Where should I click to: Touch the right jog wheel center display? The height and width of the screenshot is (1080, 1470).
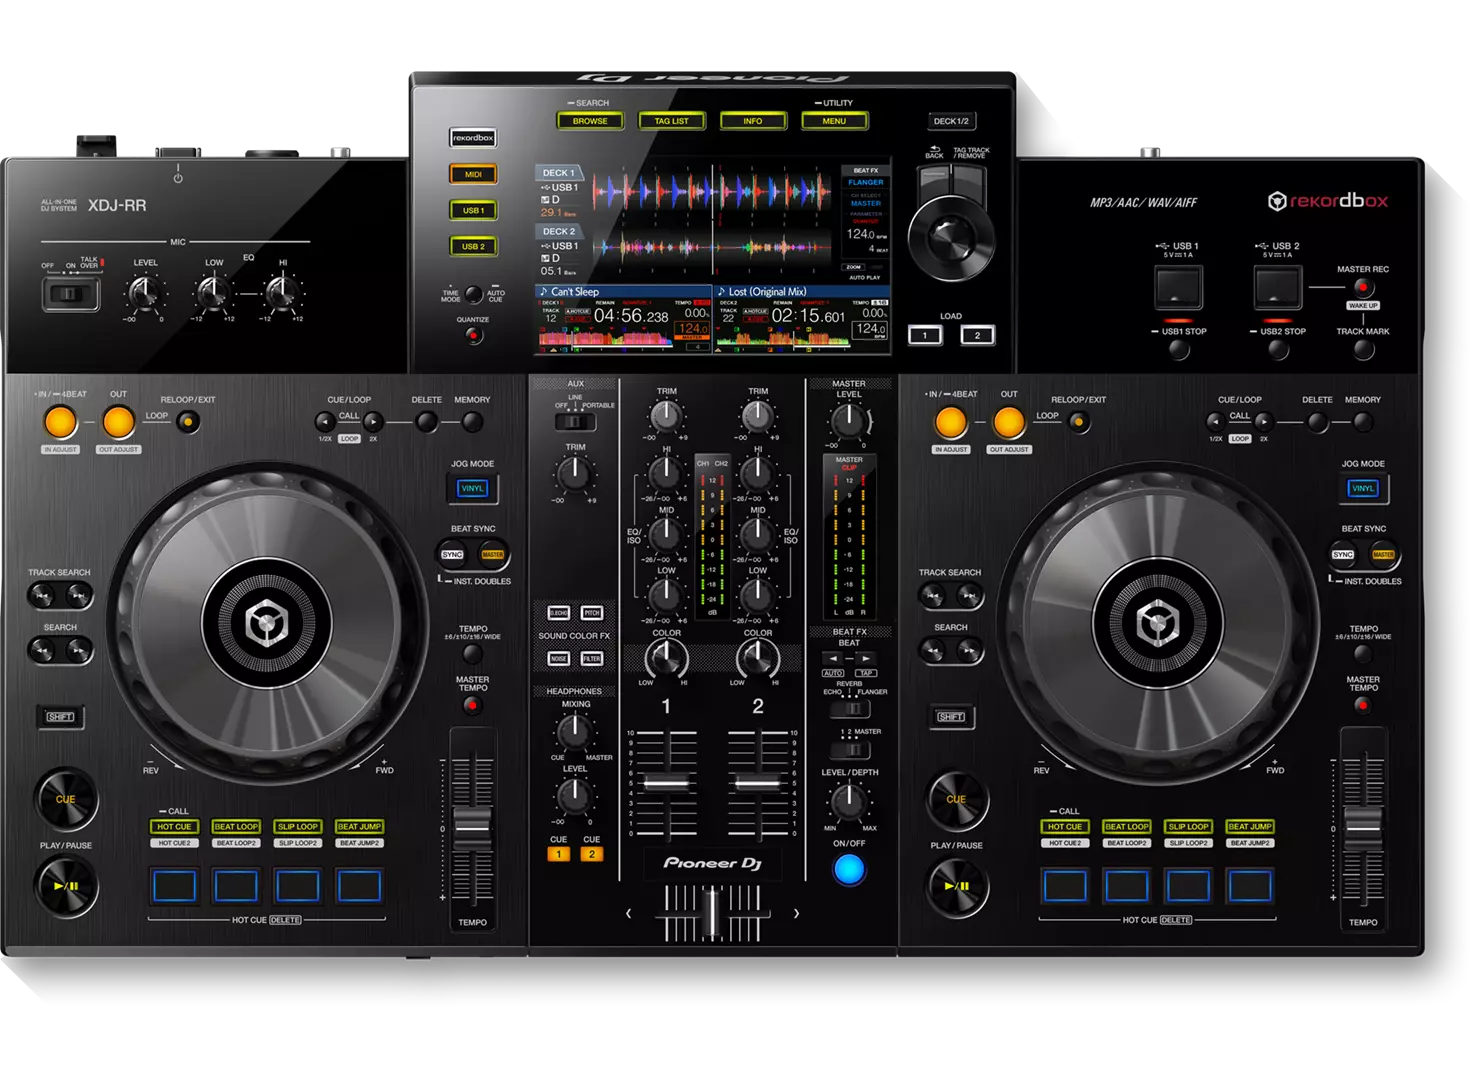[x=1158, y=624]
